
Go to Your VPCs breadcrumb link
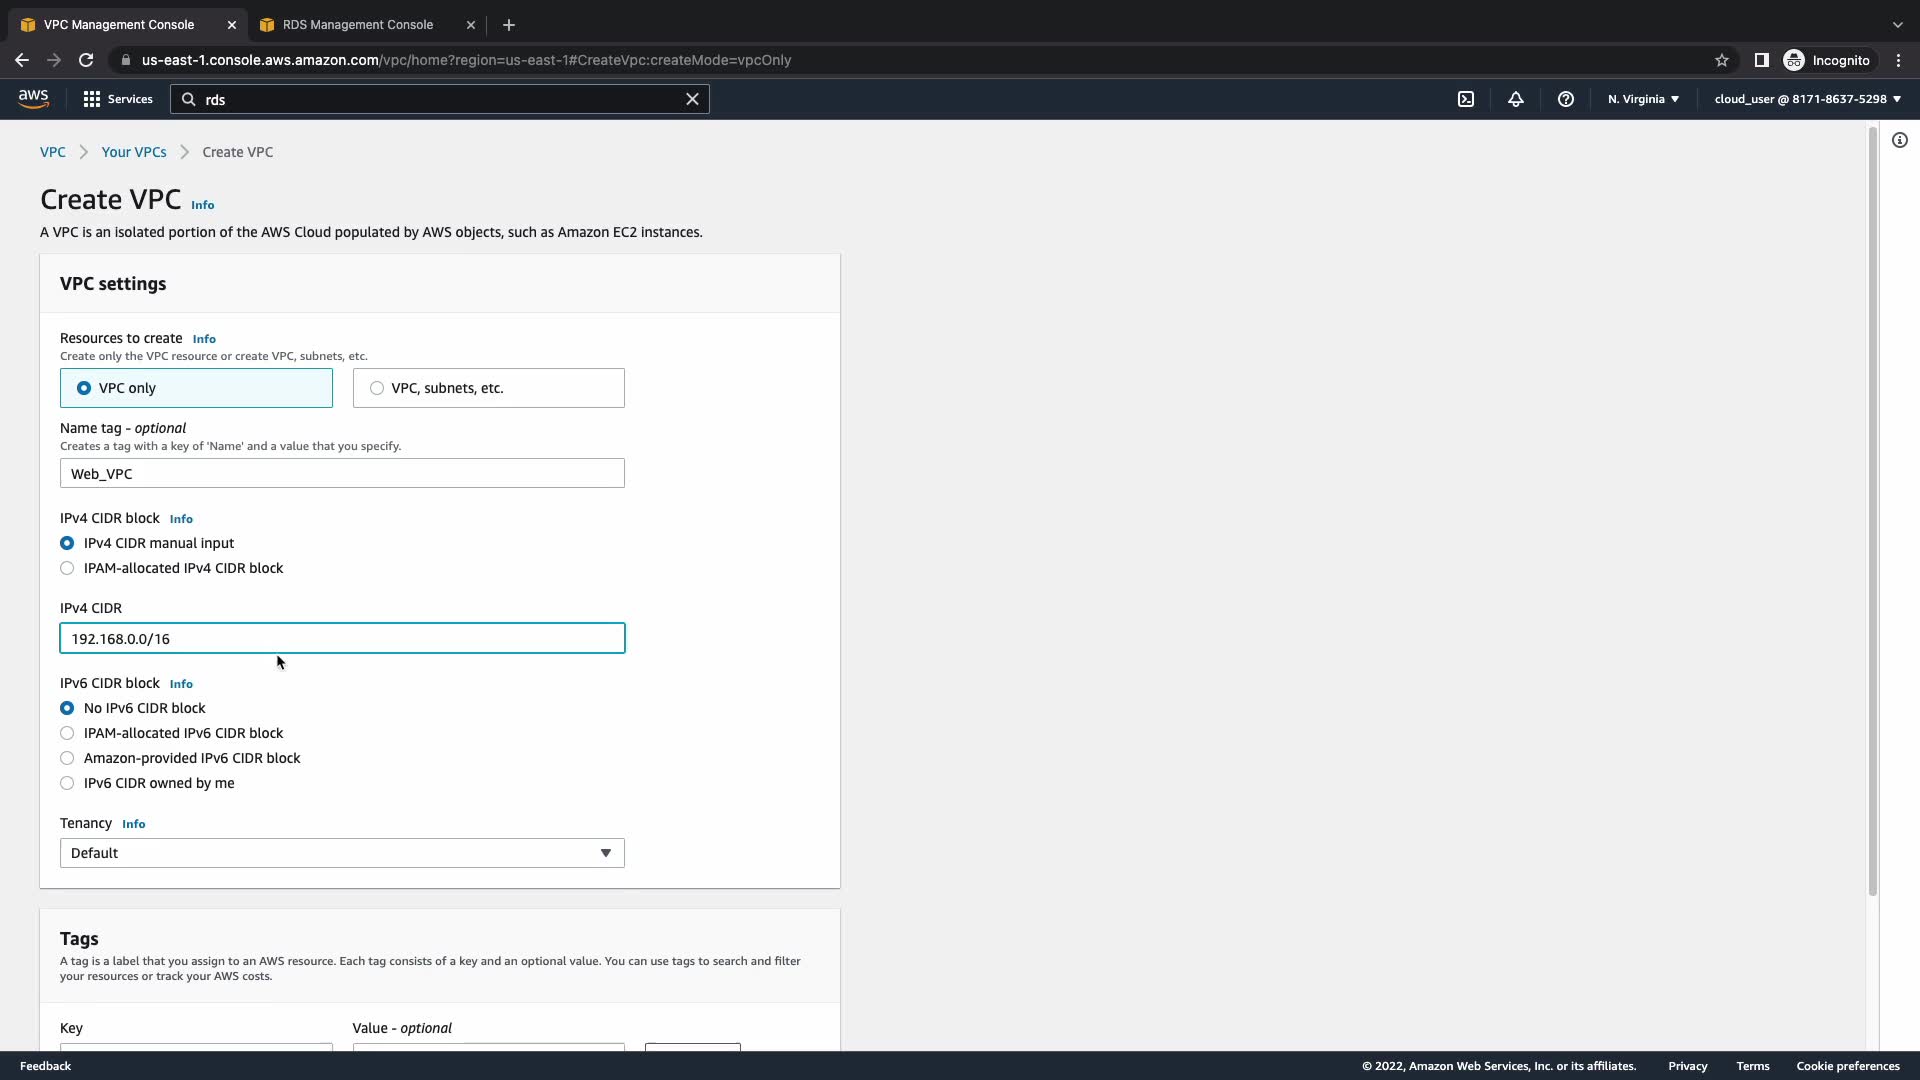tap(134, 152)
